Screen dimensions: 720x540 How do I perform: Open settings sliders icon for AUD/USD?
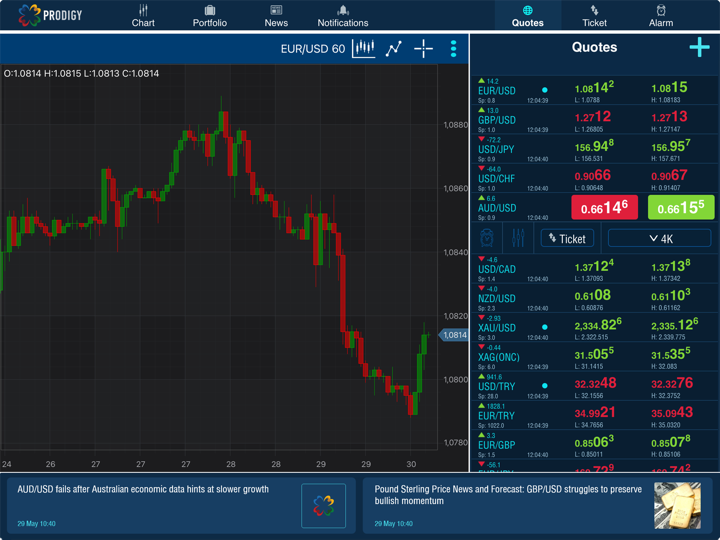tap(518, 238)
